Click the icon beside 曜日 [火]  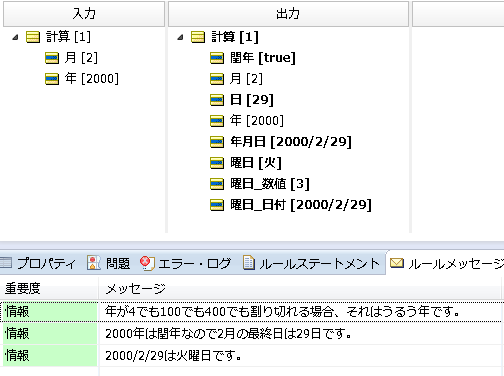coord(217,163)
